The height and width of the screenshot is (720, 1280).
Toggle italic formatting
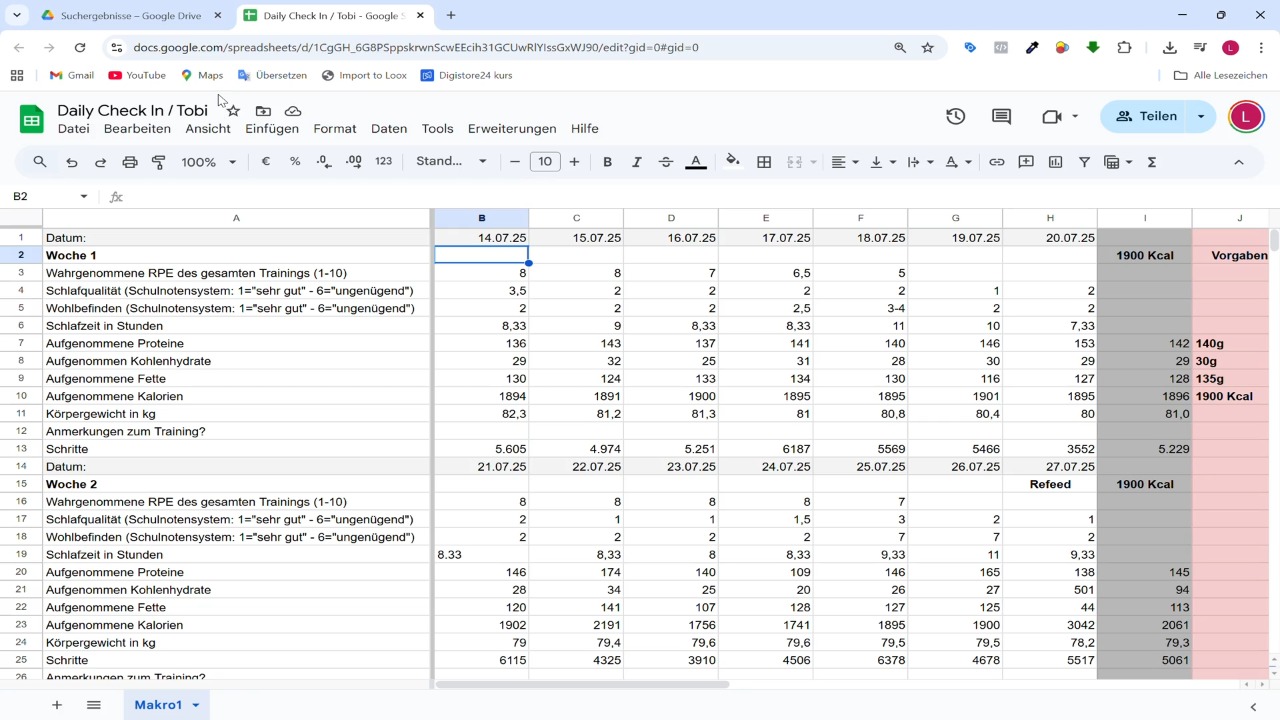[x=636, y=162]
